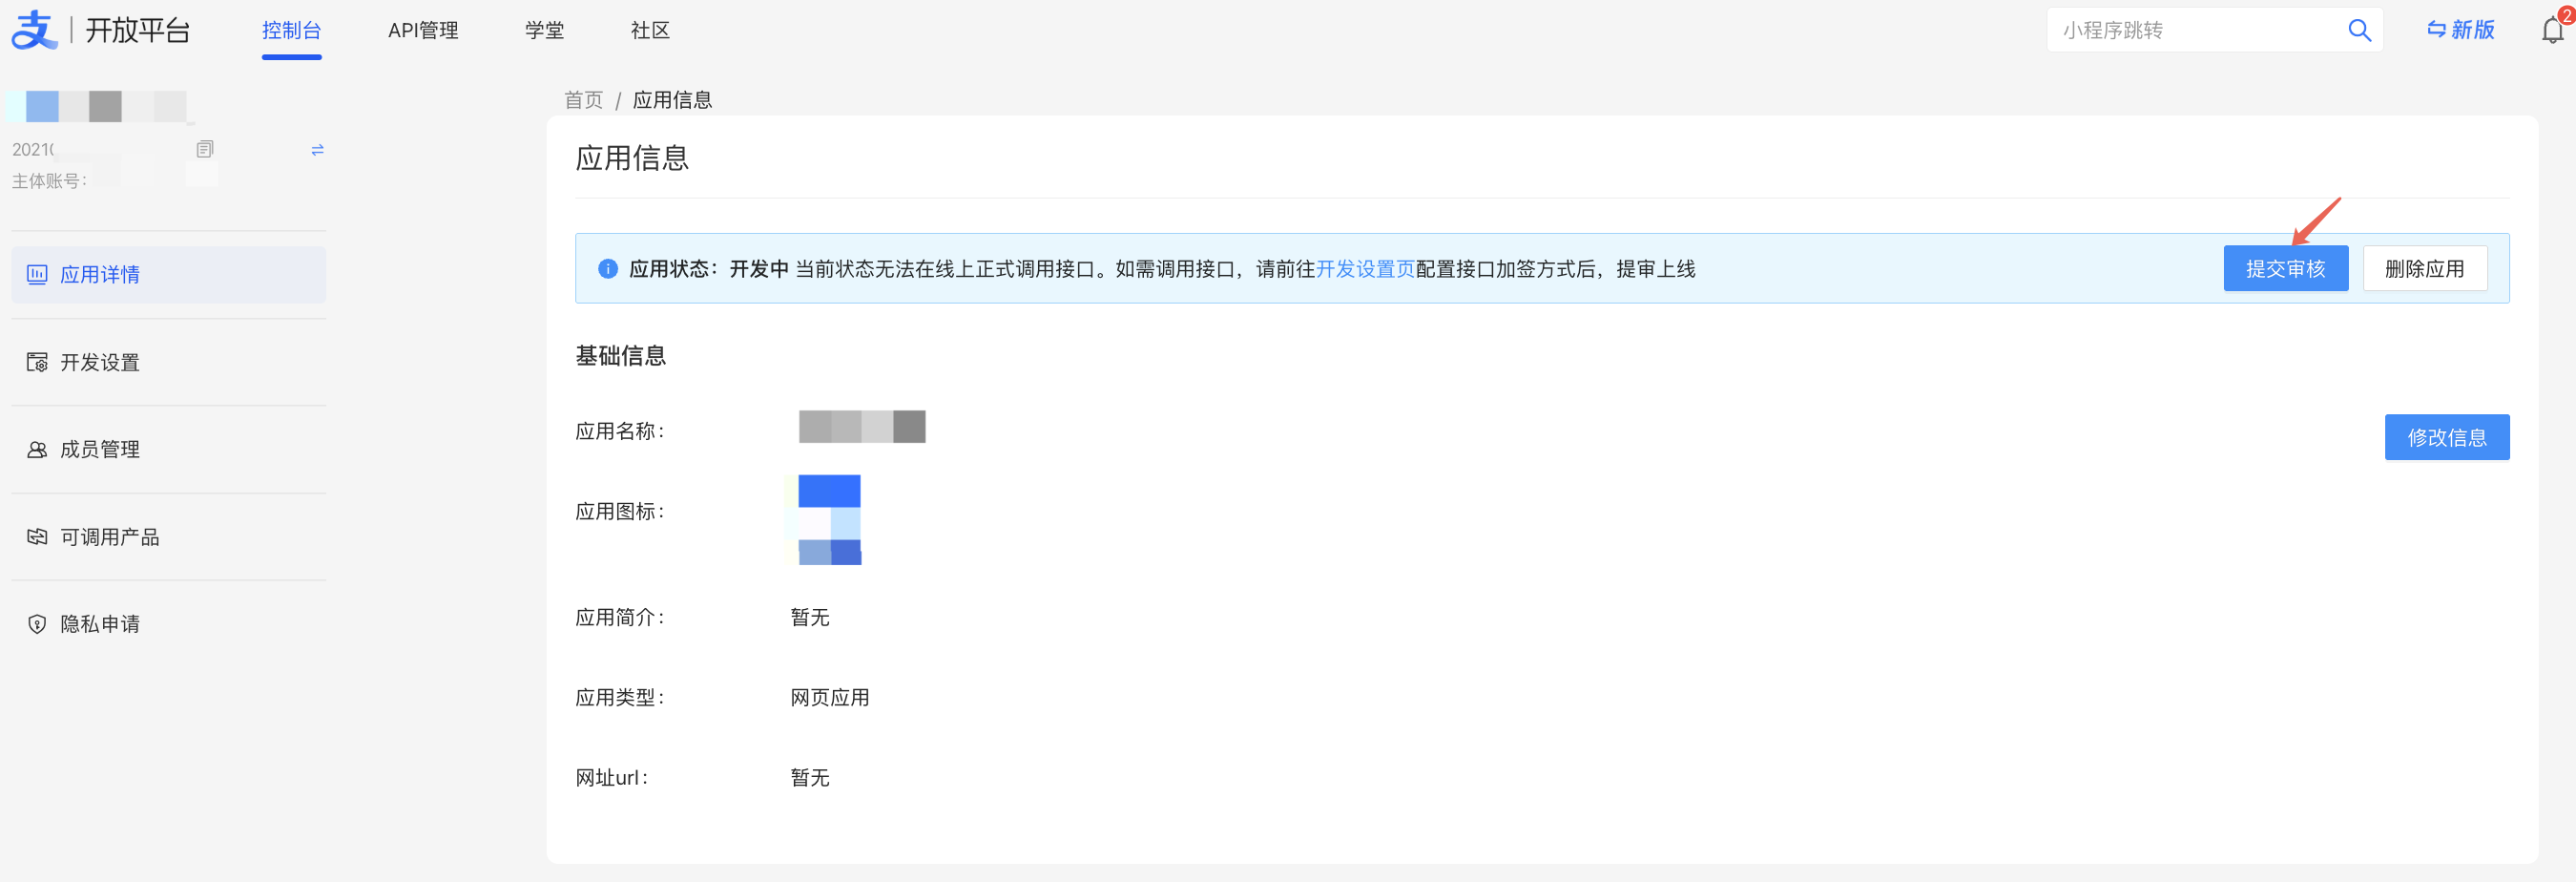Screen dimensions: 2576x882
Task: Open the 控制台 tab
Action: (291, 30)
